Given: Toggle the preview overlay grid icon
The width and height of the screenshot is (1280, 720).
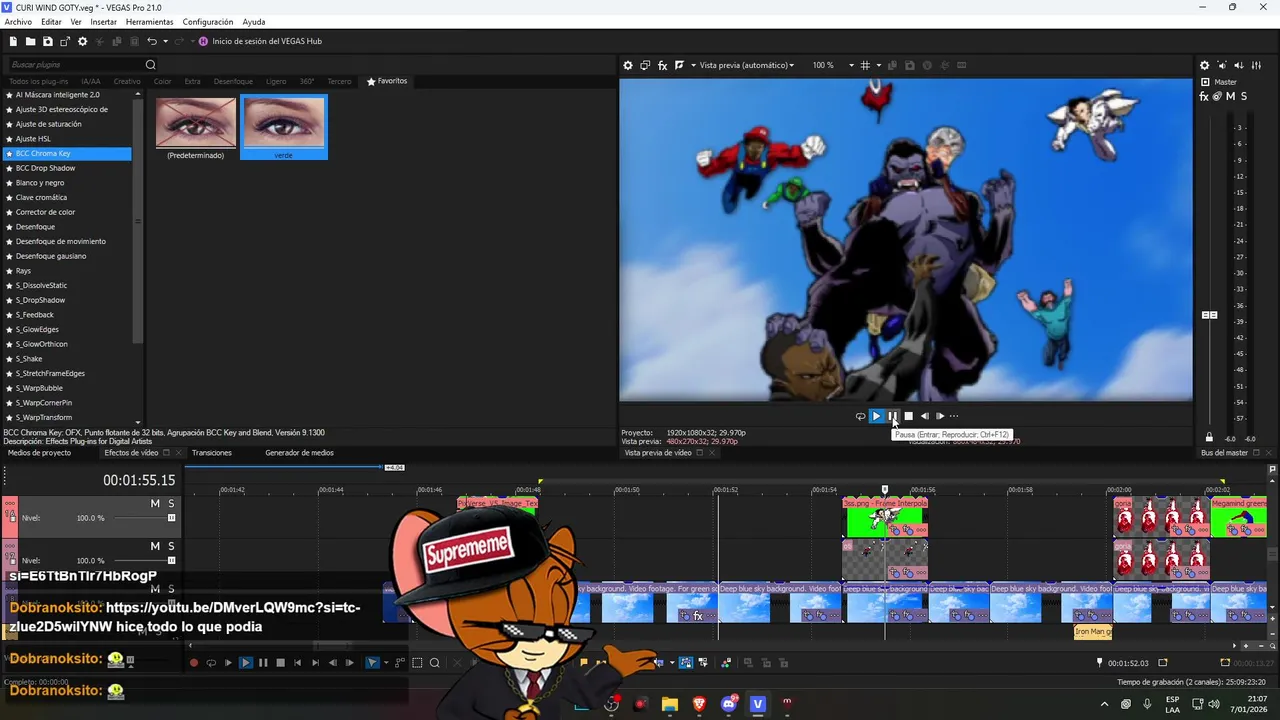Looking at the screenshot, I should (865, 65).
